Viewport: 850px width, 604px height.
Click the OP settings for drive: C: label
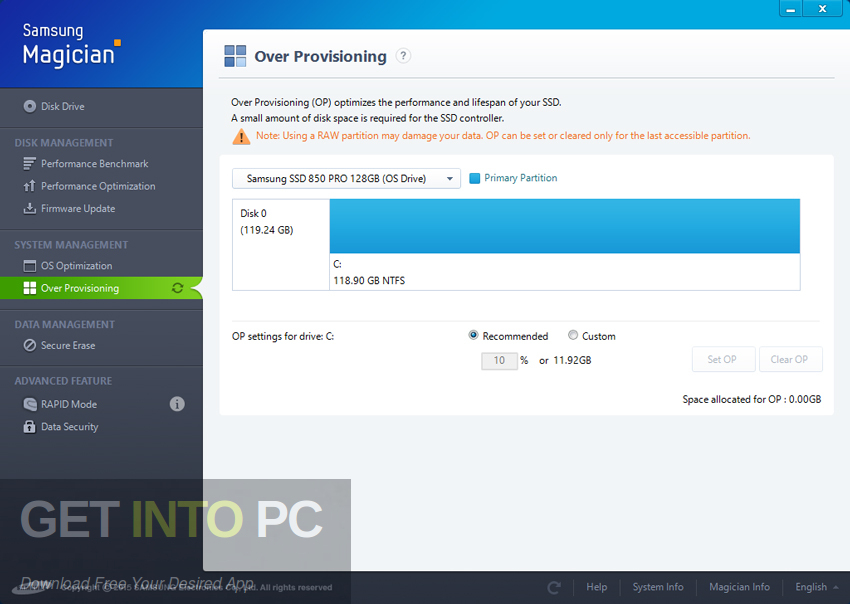pyautogui.click(x=283, y=336)
